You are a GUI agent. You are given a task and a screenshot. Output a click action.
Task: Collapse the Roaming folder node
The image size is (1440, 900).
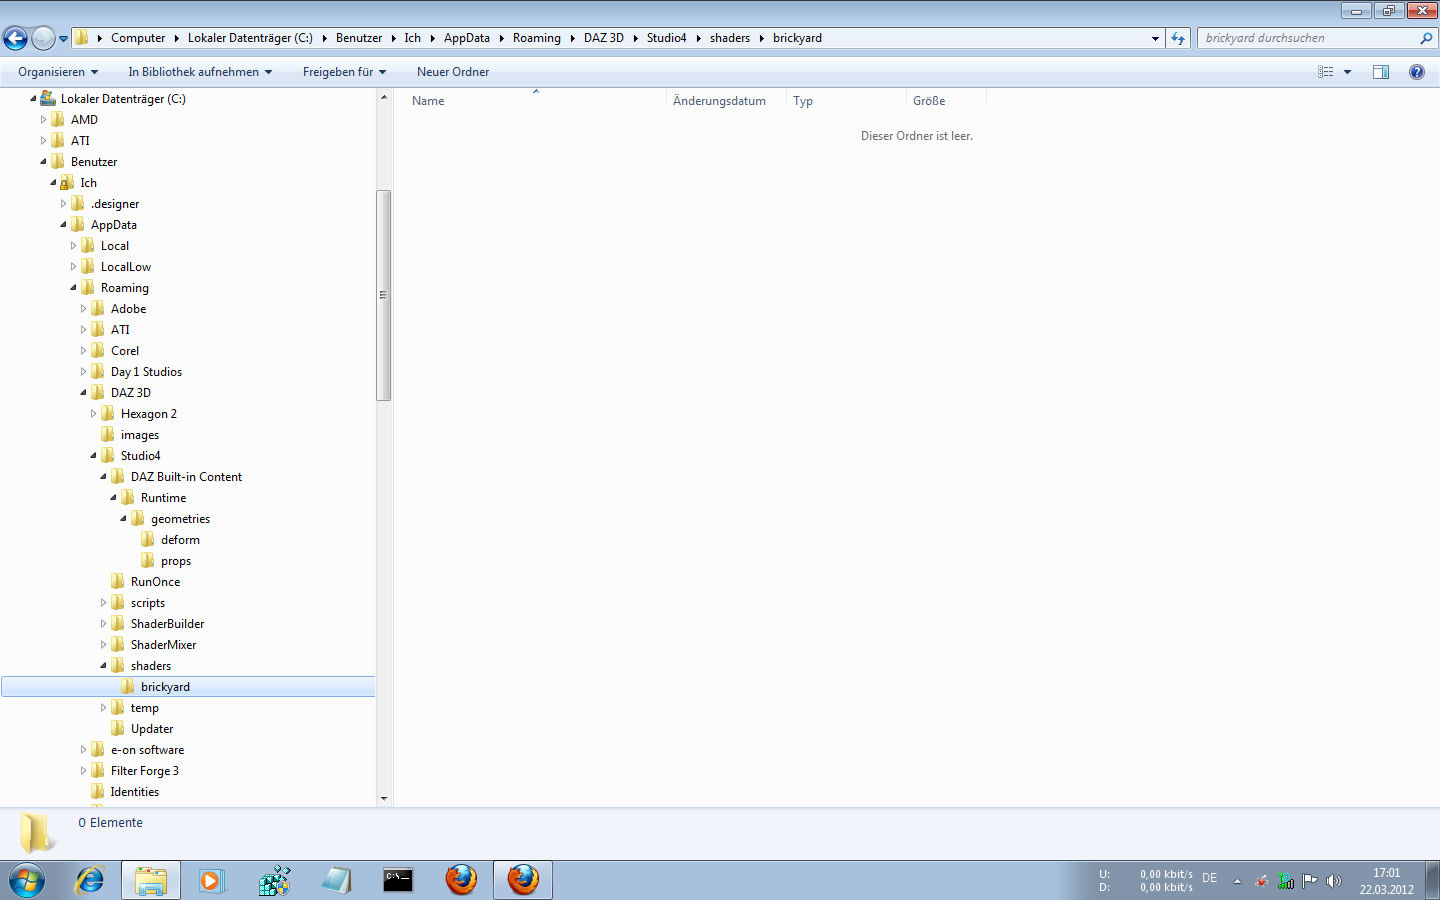(73, 287)
